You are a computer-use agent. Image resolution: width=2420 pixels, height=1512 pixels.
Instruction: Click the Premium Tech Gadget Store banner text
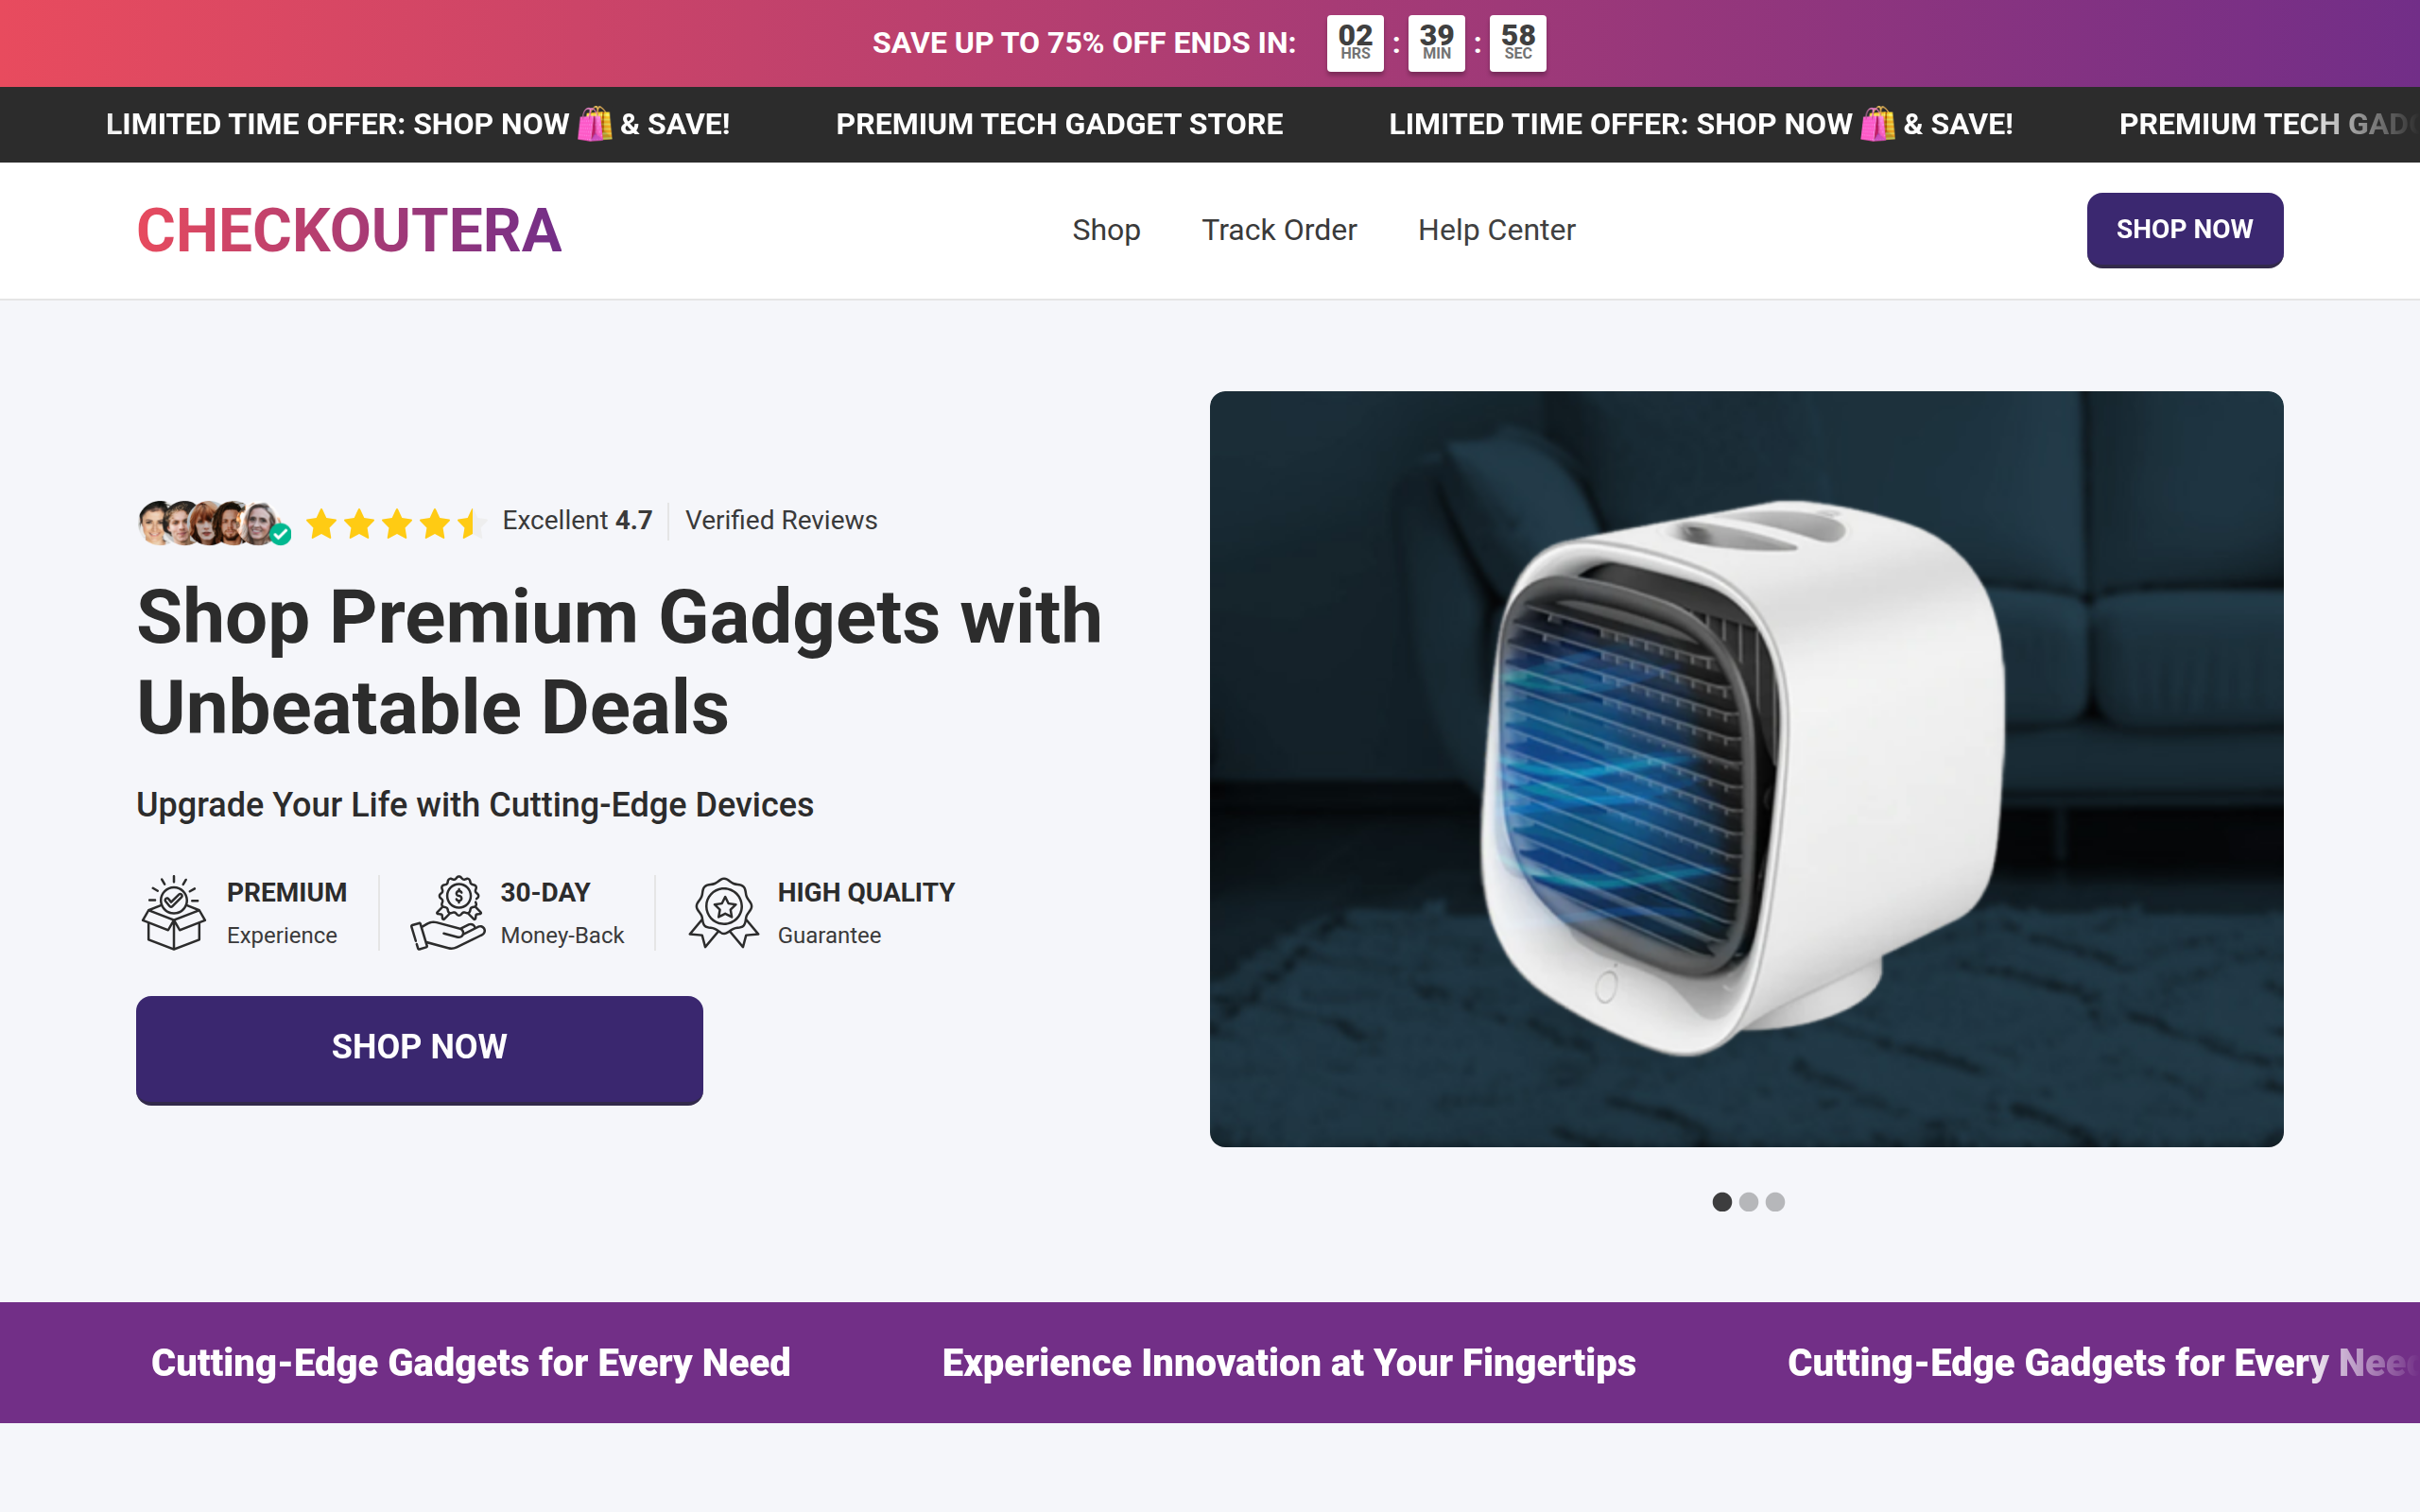point(1059,124)
